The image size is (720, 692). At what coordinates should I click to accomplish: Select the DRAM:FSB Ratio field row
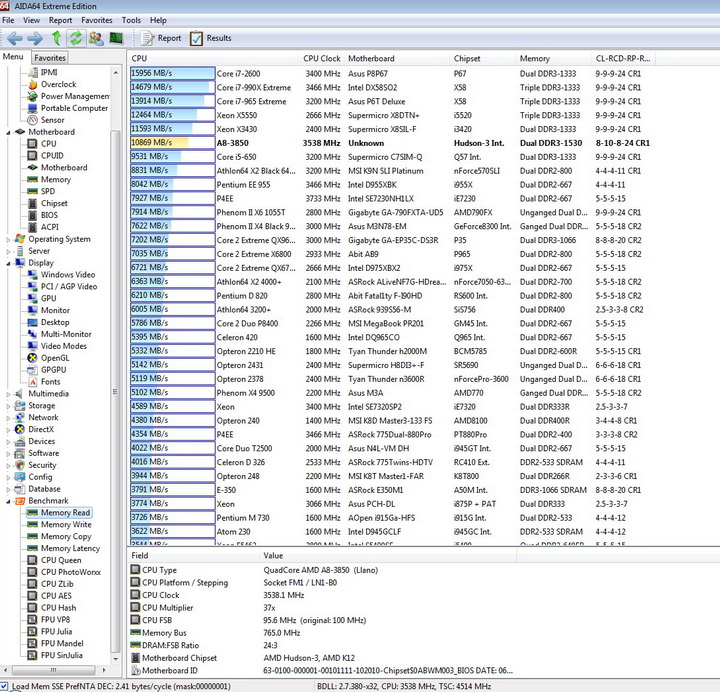coord(321,645)
